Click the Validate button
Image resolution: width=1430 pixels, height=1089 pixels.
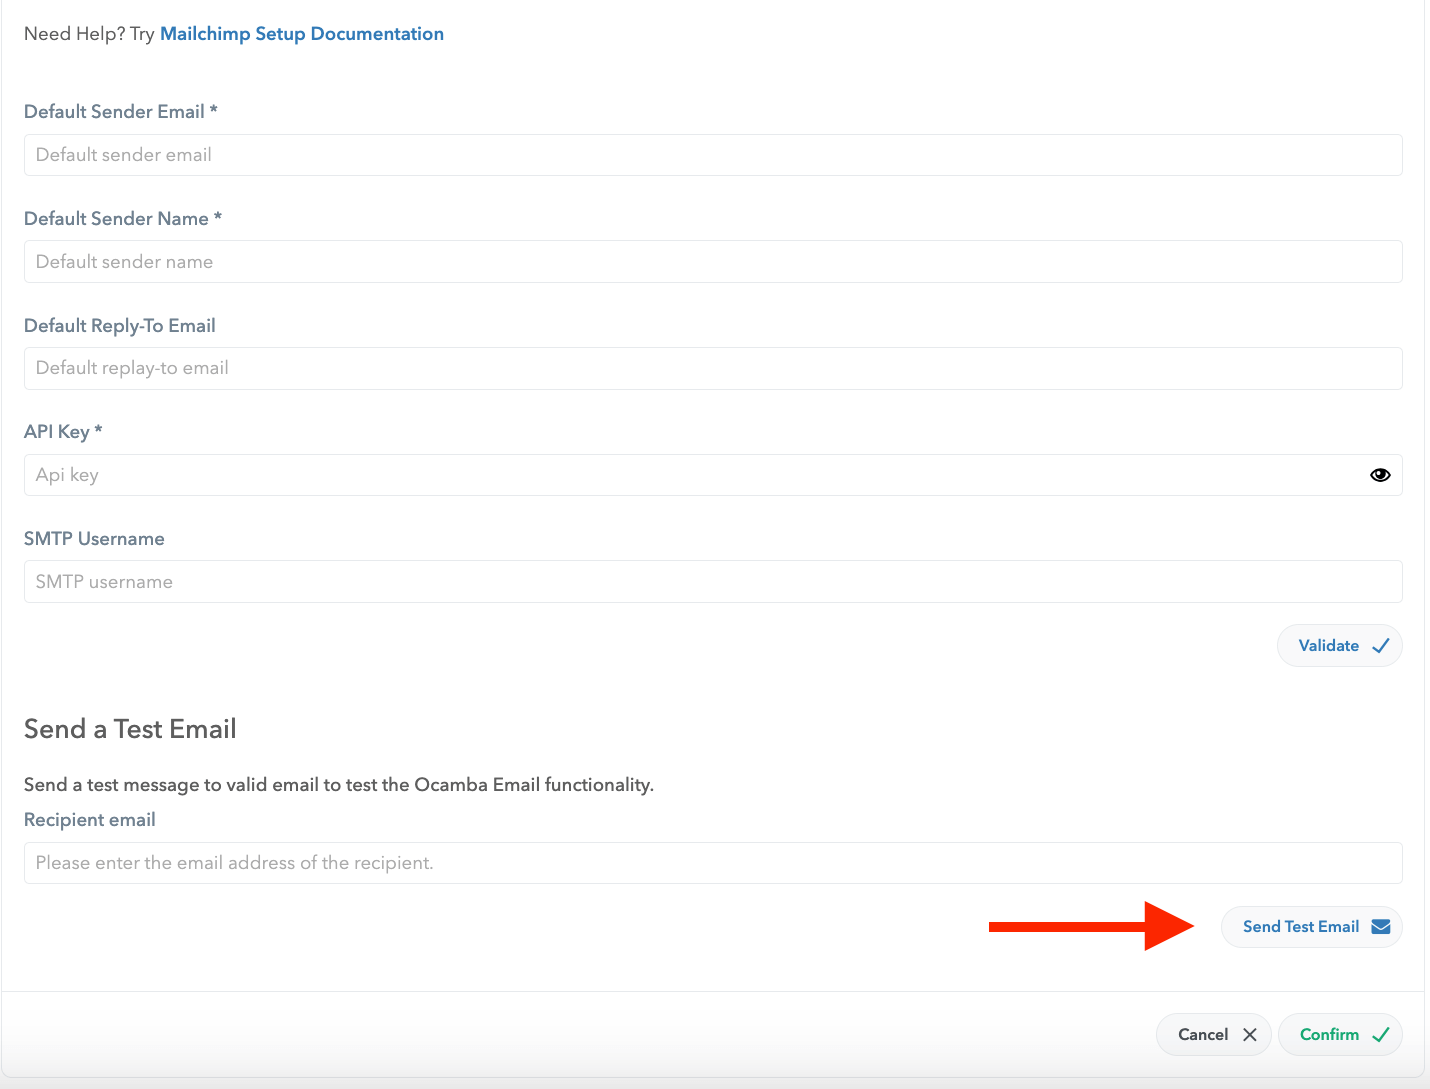(1340, 646)
